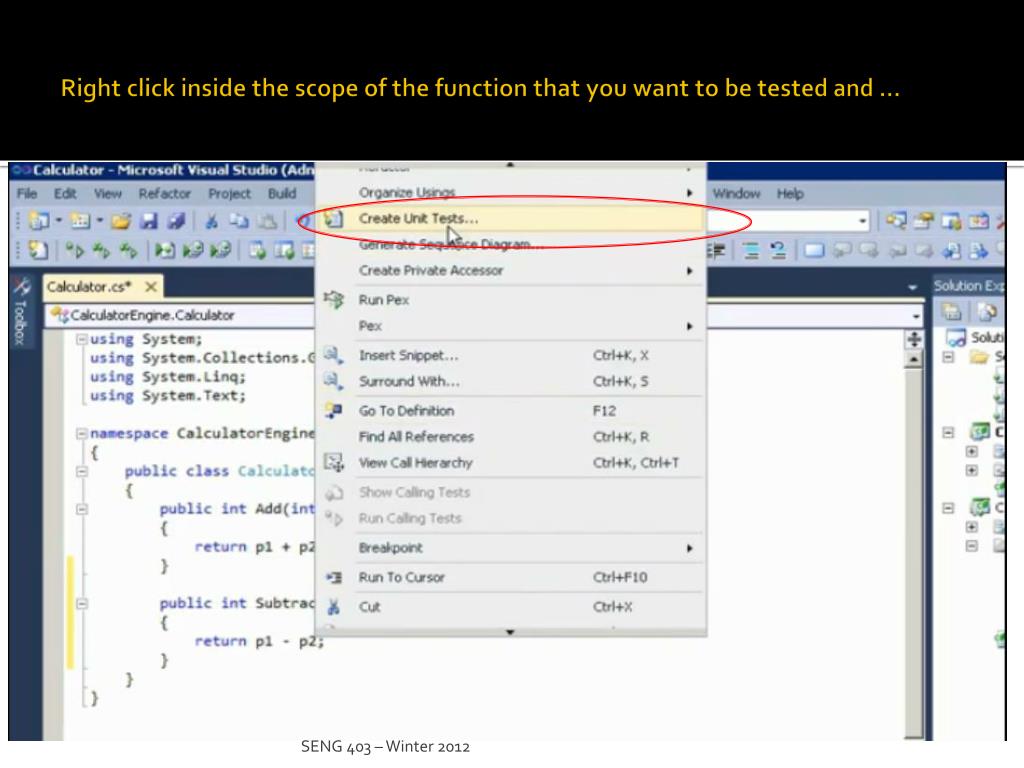Open the Refactor menu
The image size is (1024, 768).
point(165,194)
